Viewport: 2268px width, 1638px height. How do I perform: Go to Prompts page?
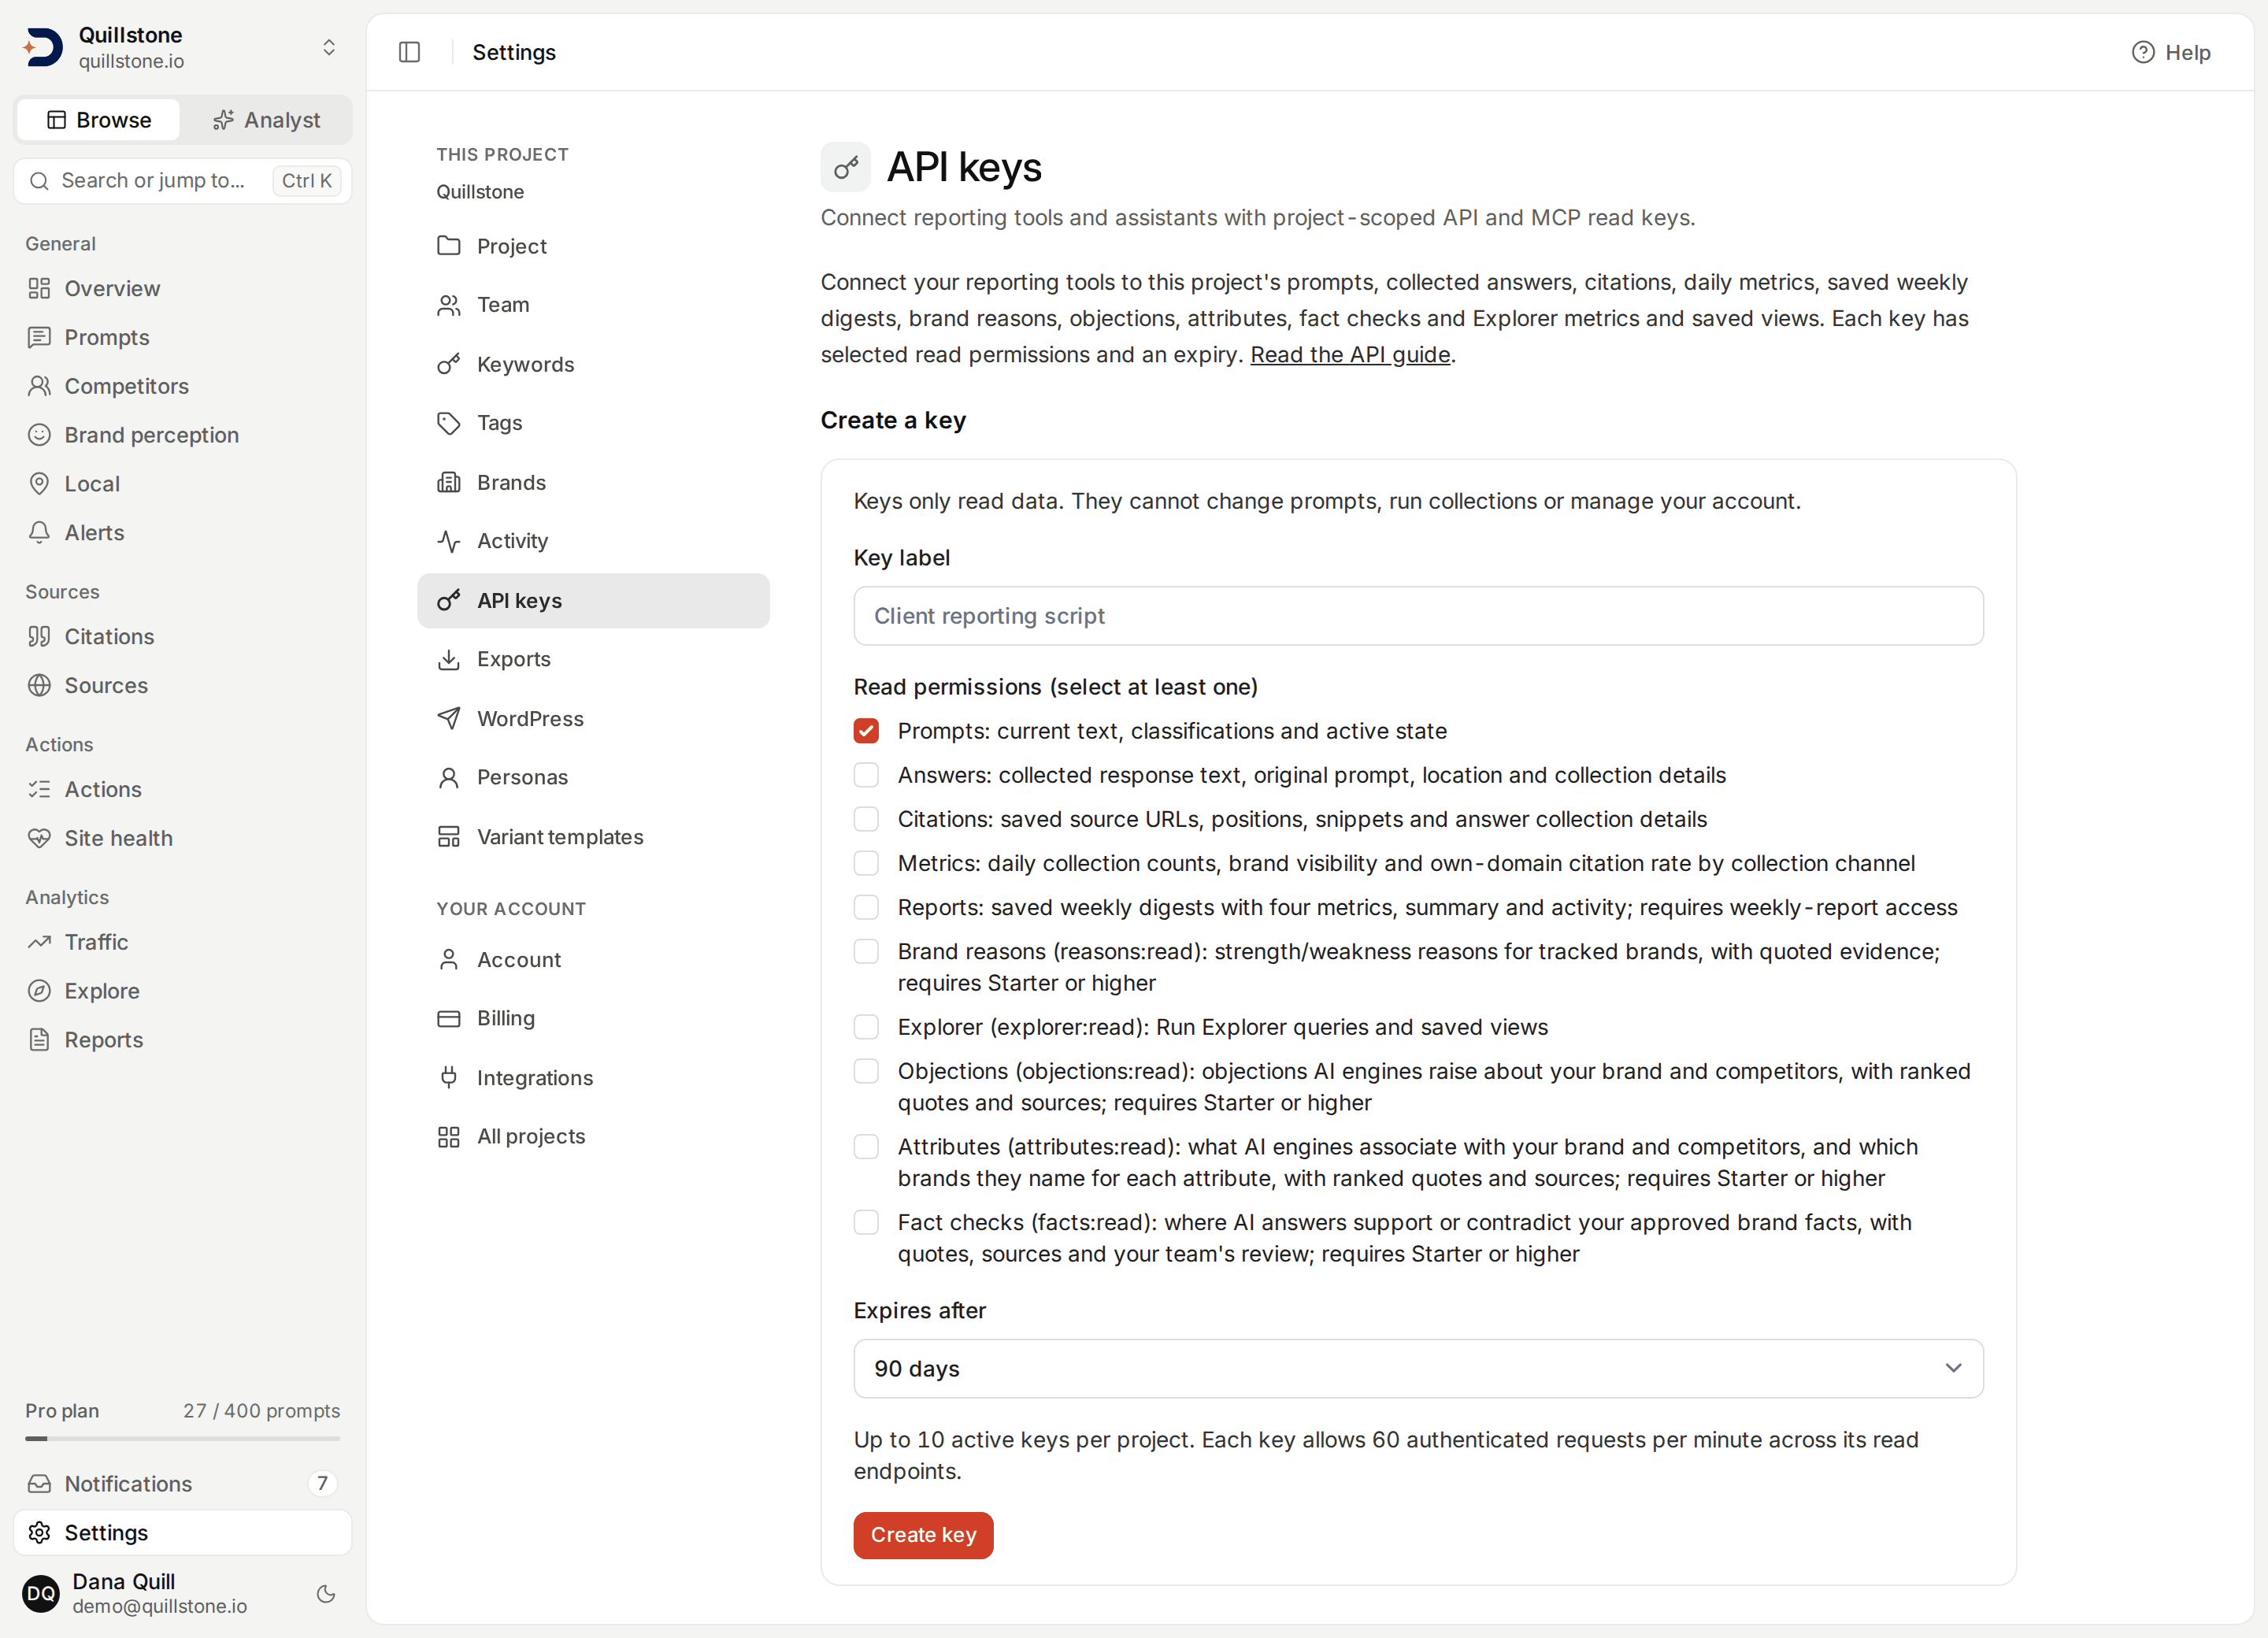183,337
